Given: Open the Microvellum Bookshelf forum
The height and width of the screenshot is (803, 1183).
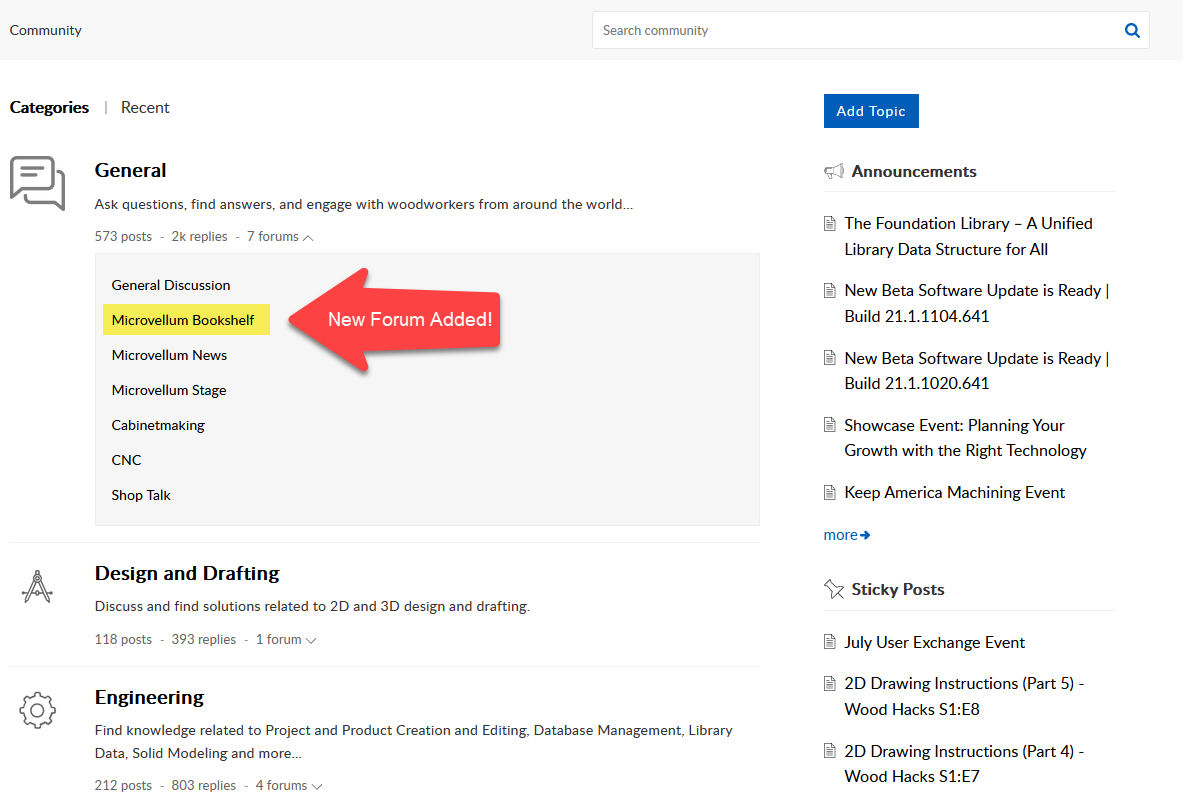Looking at the screenshot, I should point(183,320).
